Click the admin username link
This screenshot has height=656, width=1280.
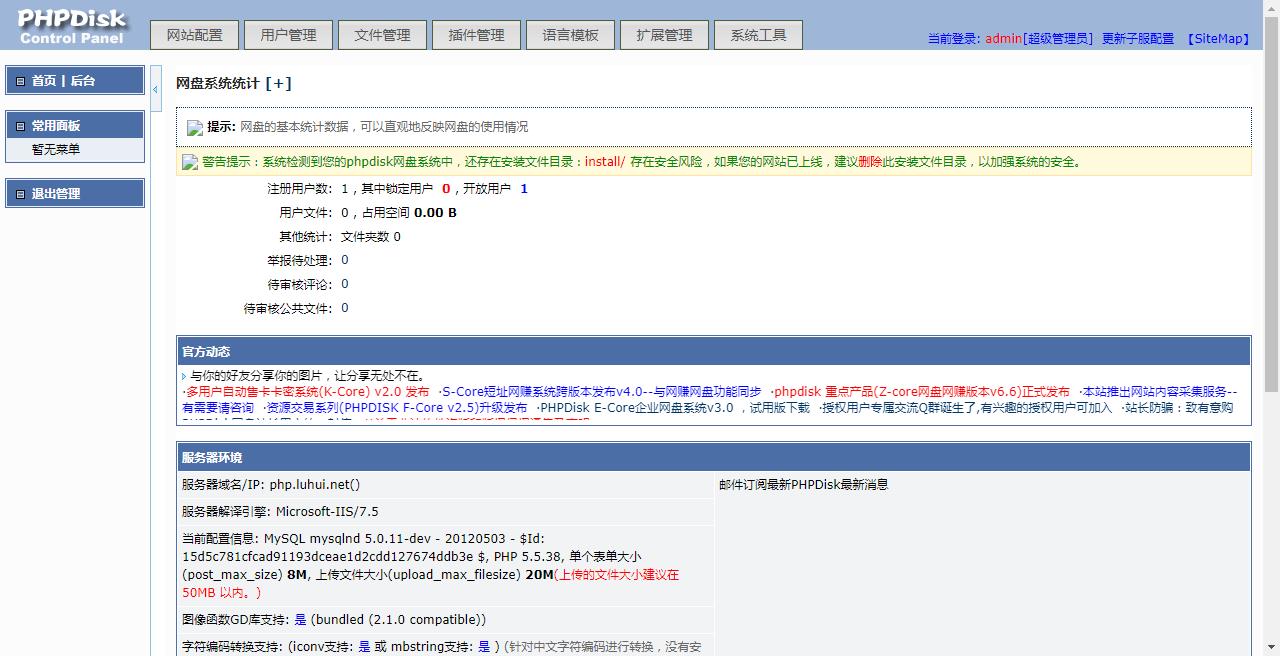[1003, 39]
